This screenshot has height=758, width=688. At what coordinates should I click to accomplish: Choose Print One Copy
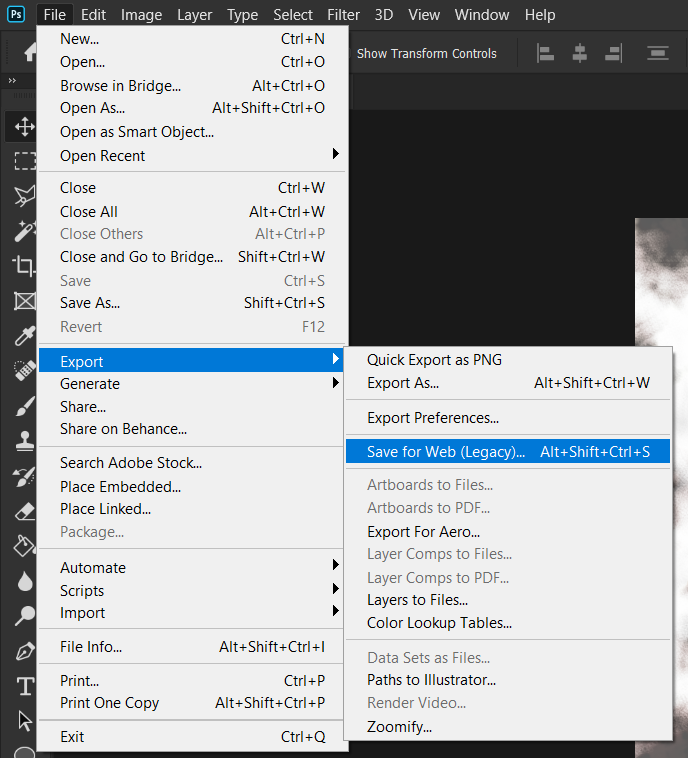click(x=192, y=703)
